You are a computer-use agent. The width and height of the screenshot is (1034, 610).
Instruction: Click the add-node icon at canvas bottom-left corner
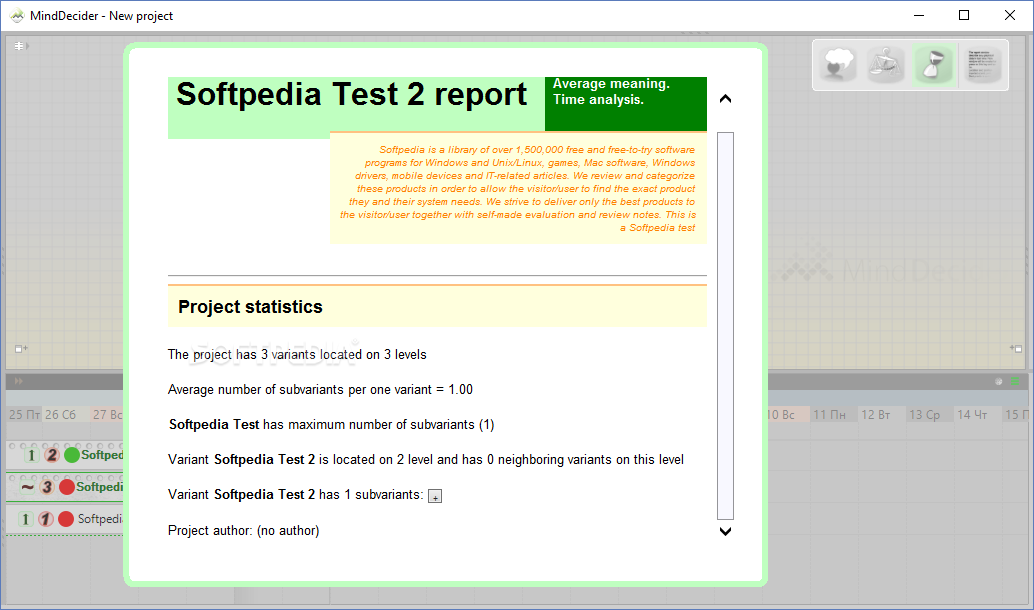point(20,348)
